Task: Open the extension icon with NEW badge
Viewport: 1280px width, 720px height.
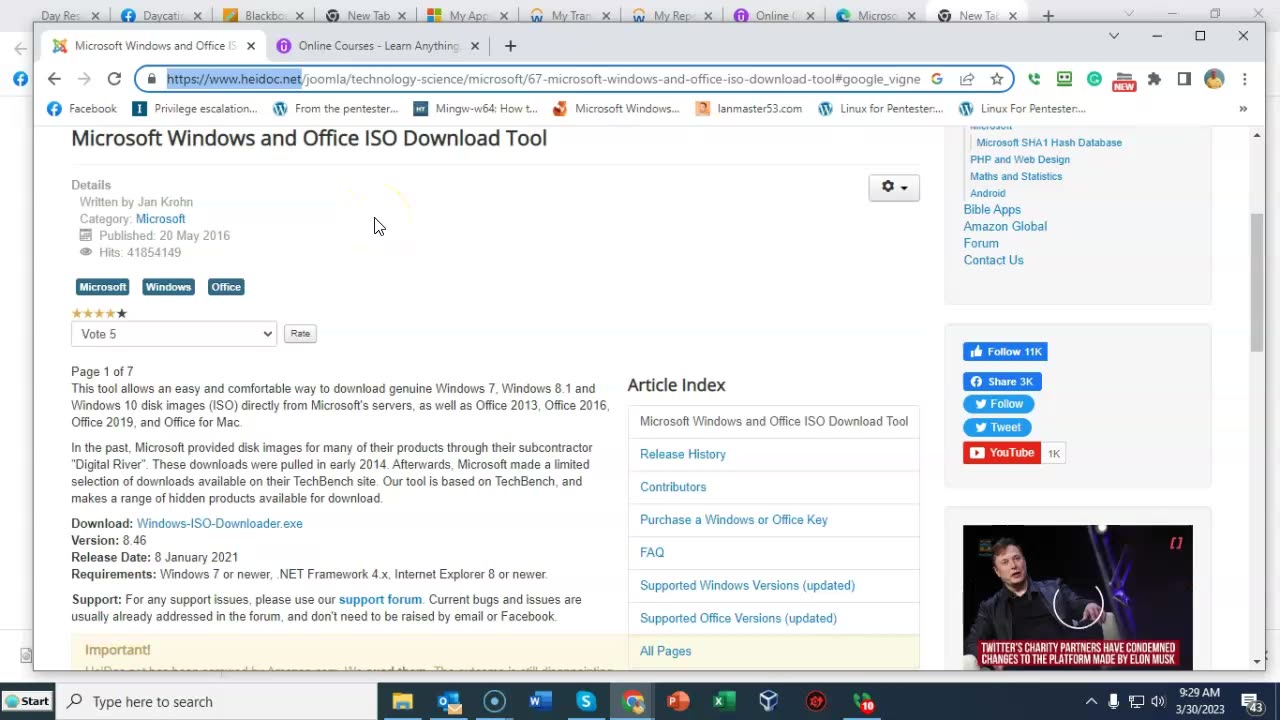Action: pos(1124,80)
